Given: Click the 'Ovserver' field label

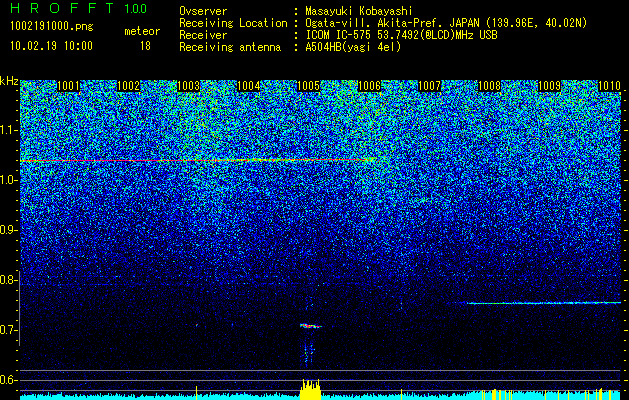Looking at the screenshot, I should tap(203, 12).
